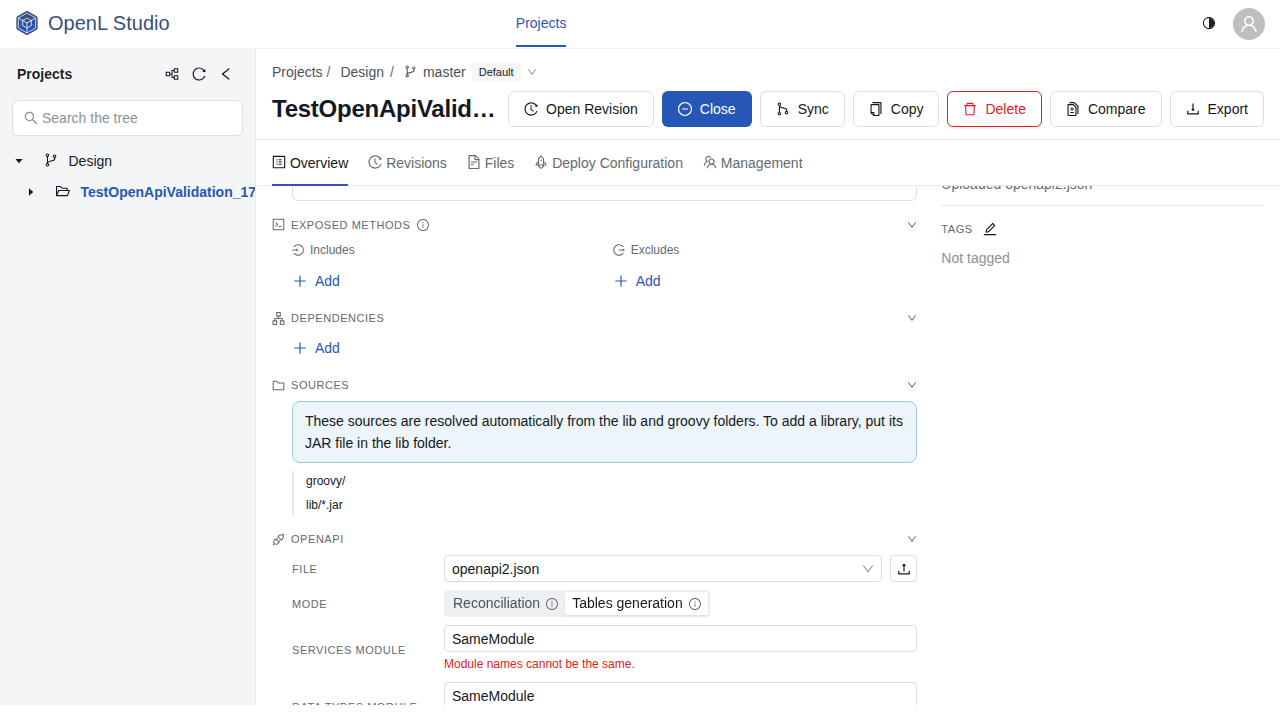
Task: Collapse the OpenAPI section
Action: pos(911,539)
